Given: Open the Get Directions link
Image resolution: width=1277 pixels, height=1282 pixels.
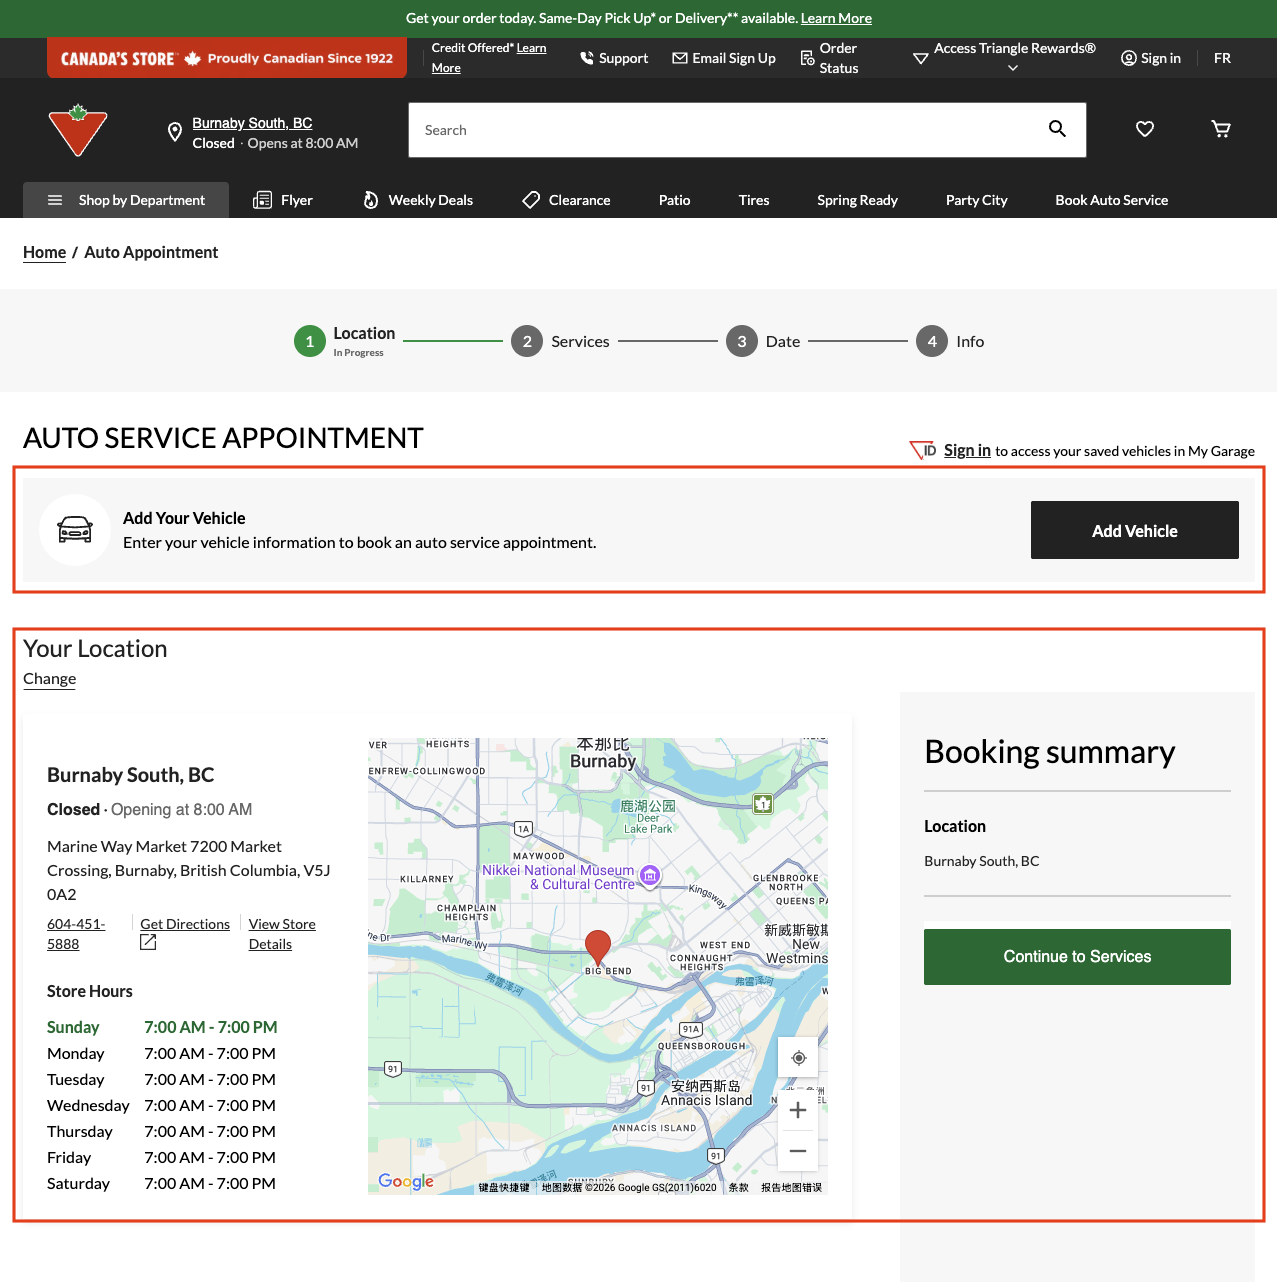Looking at the screenshot, I should point(185,924).
